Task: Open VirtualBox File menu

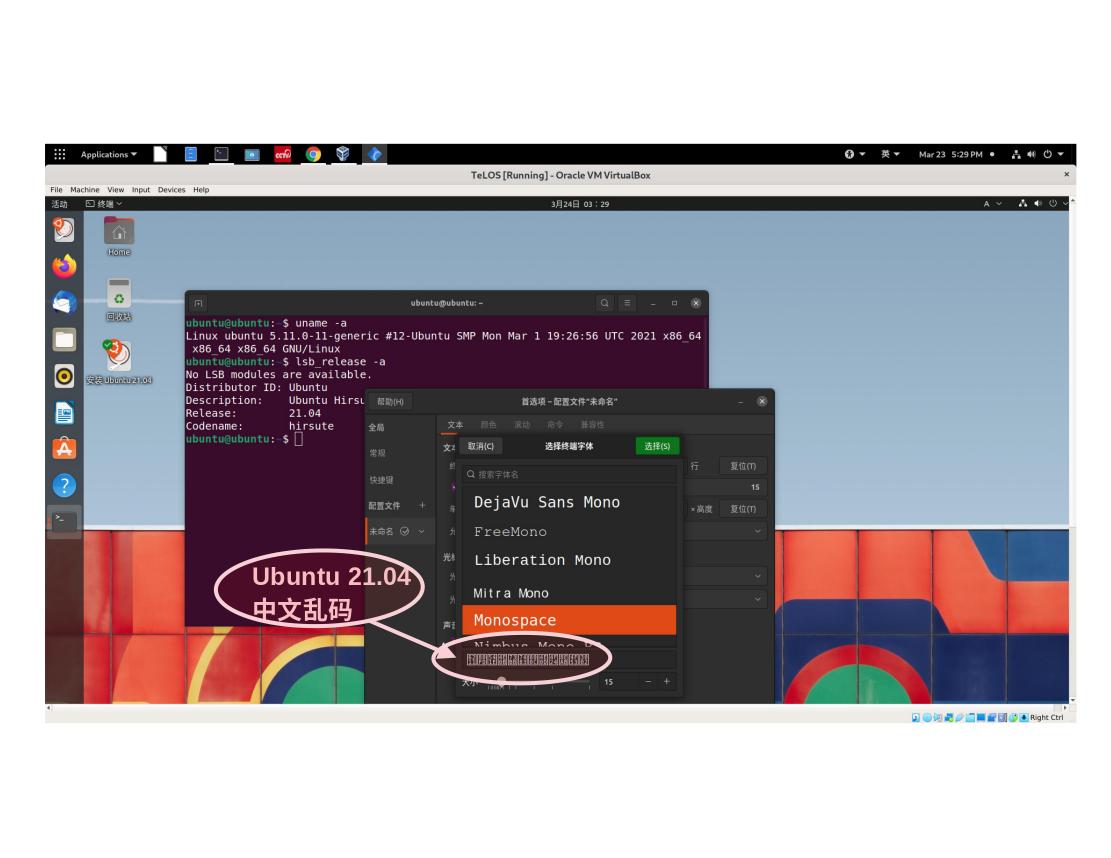Action: pyautogui.click(x=57, y=189)
